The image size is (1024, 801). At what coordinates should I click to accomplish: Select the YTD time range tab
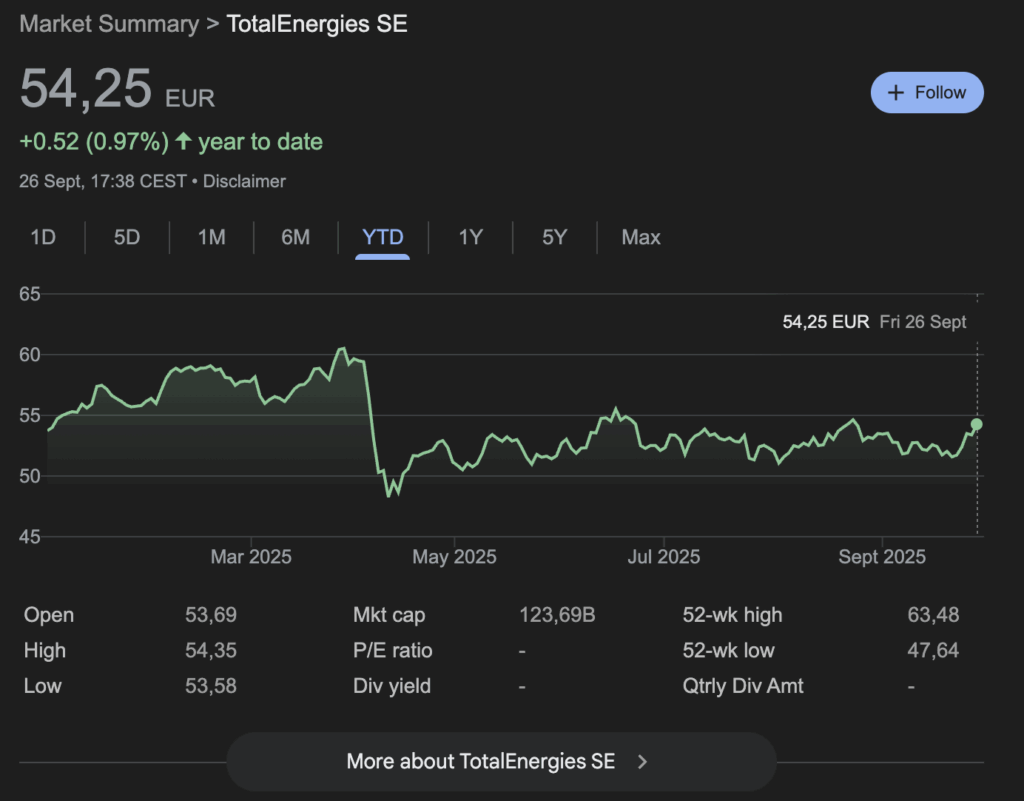(383, 237)
